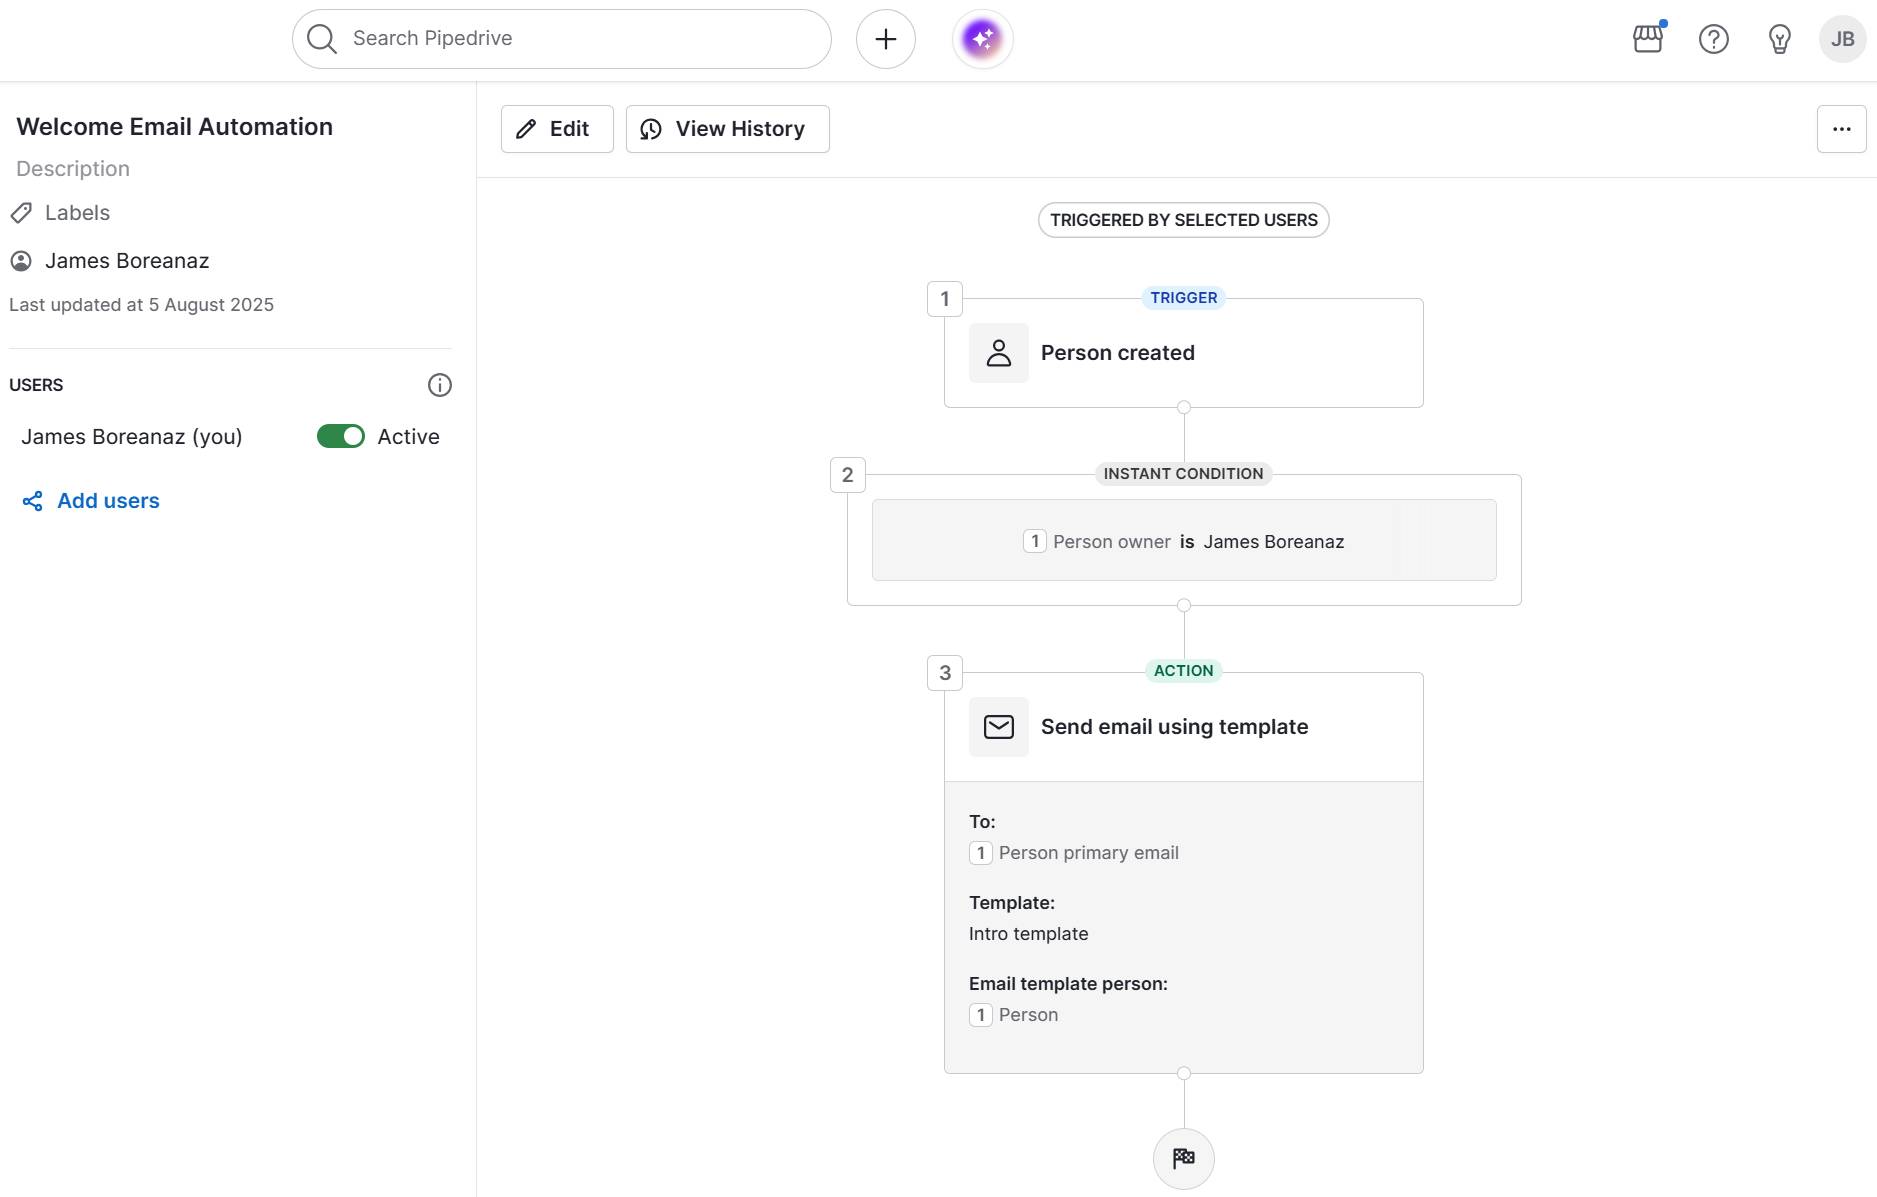Click the Description placeholder text
The image size is (1877, 1197).
73,169
